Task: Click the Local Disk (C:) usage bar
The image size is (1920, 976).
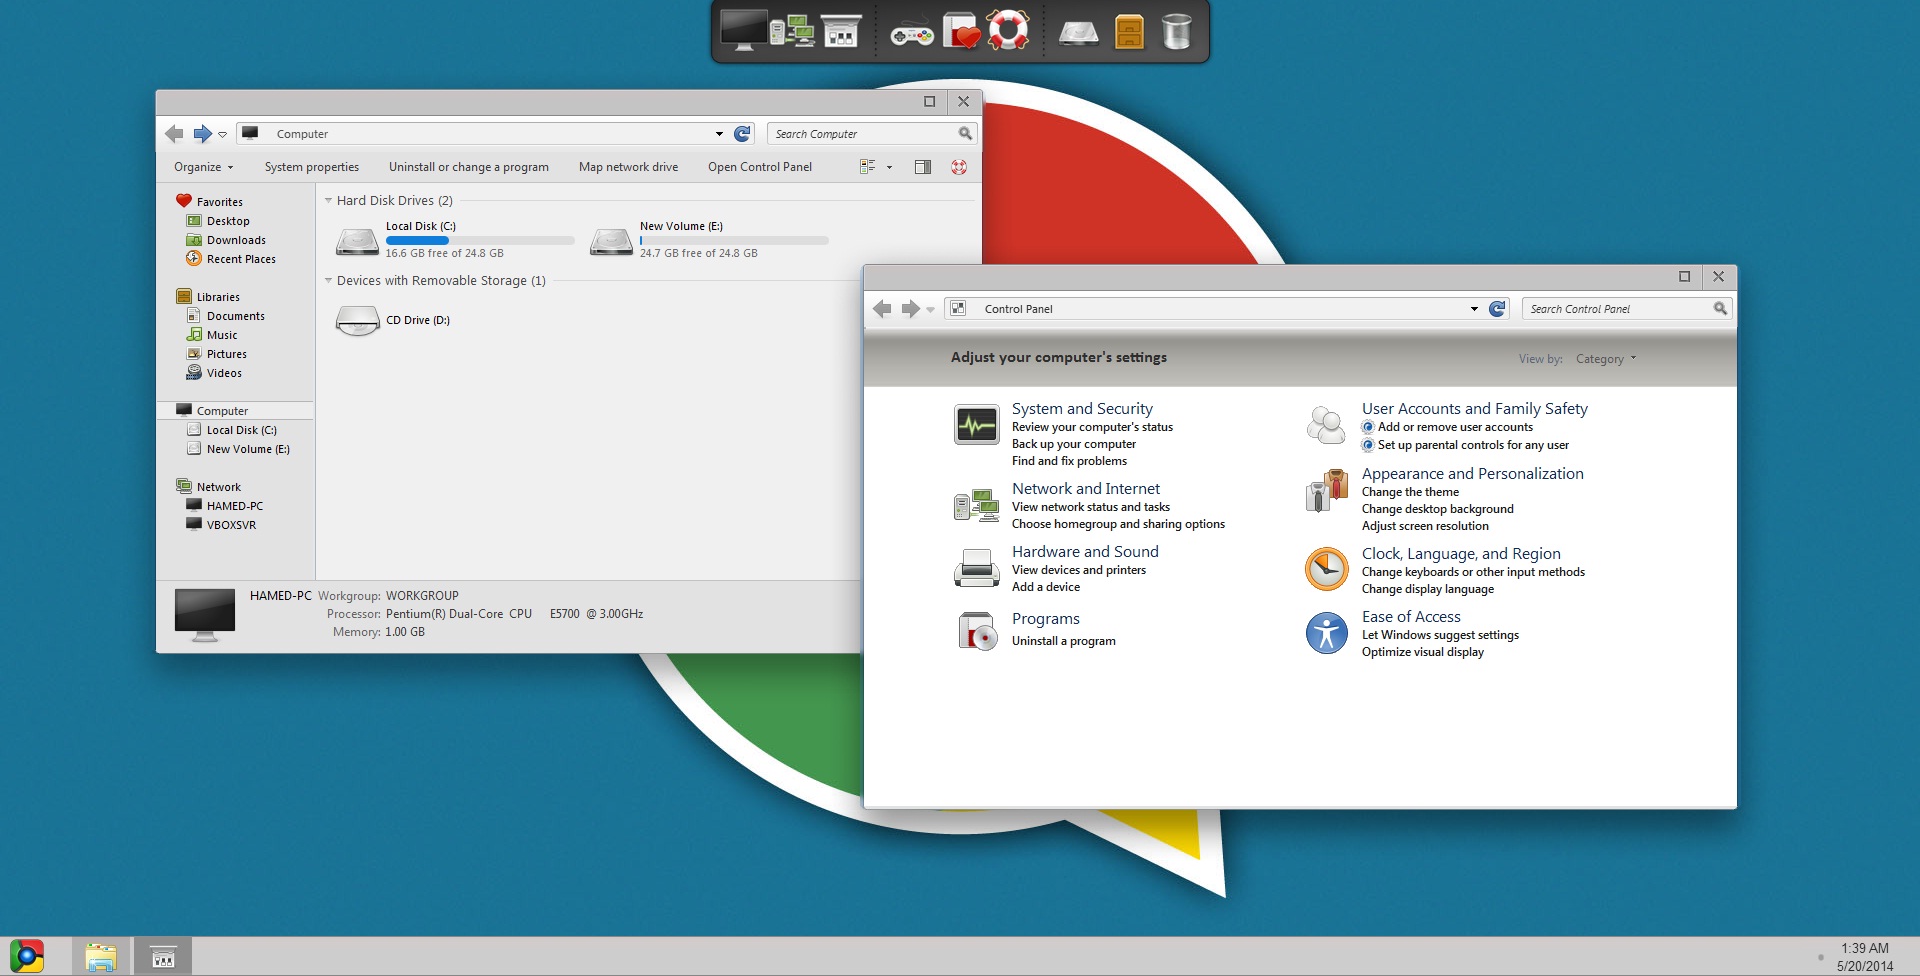Action: pos(480,241)
